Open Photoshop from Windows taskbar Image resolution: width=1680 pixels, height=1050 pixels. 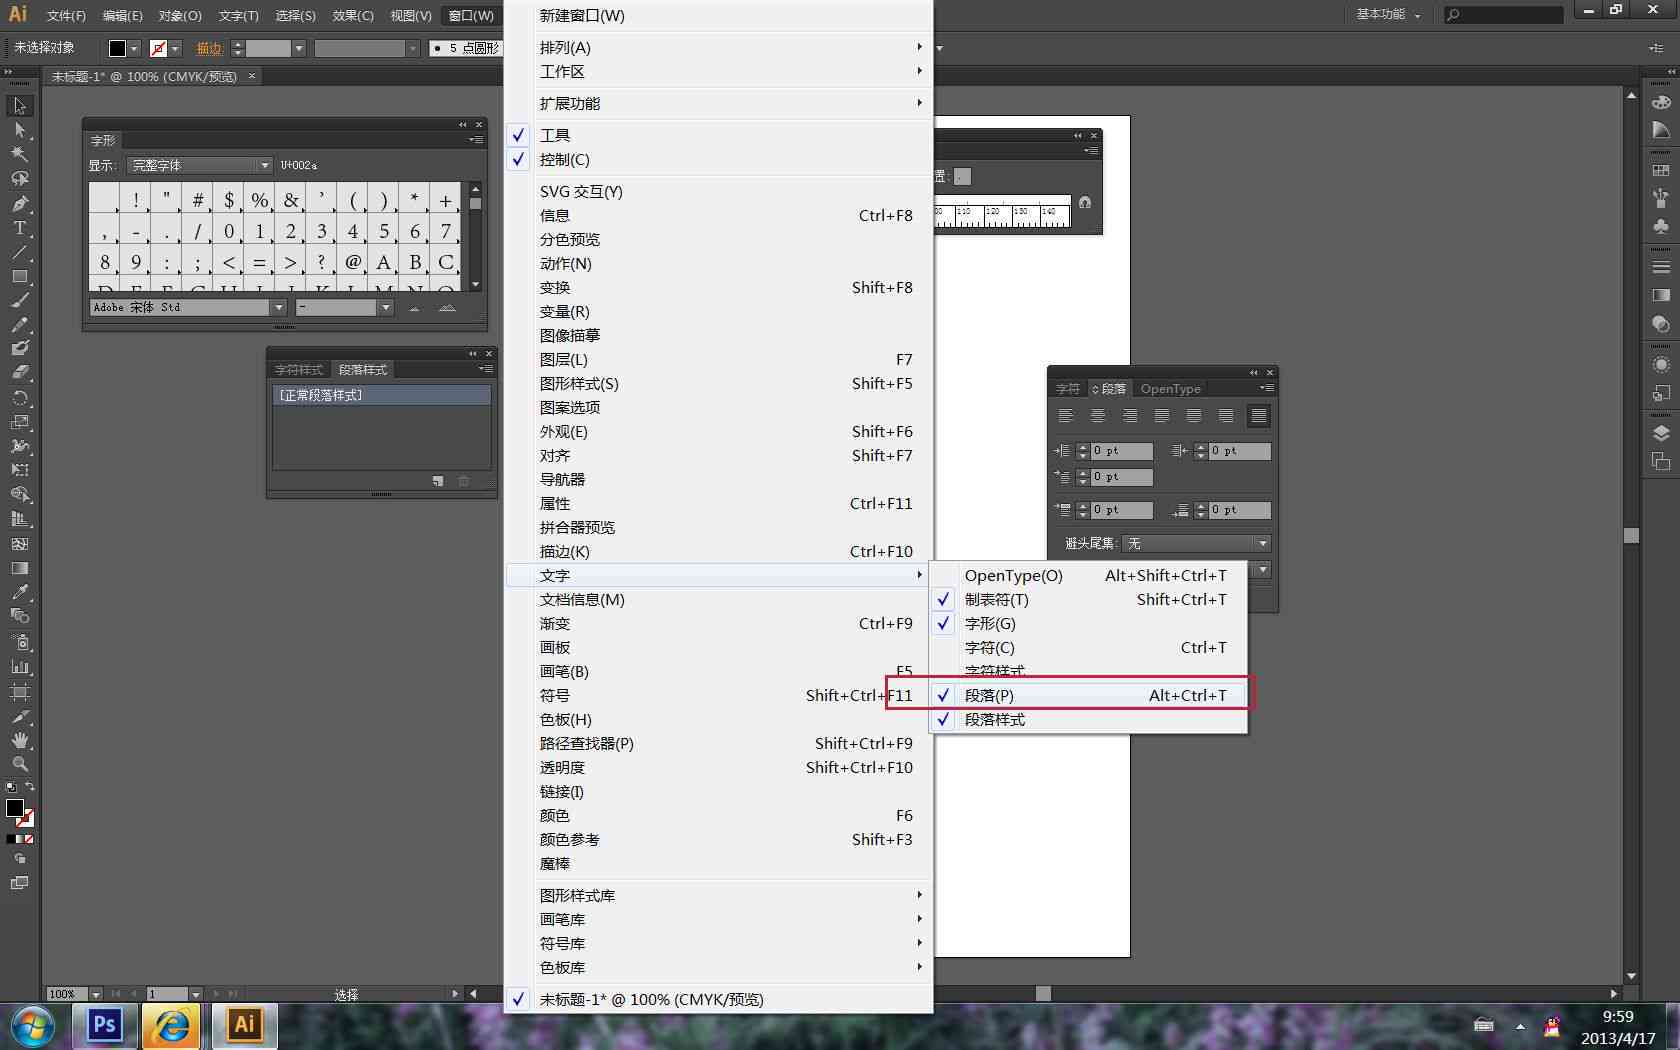(105, 1025)
